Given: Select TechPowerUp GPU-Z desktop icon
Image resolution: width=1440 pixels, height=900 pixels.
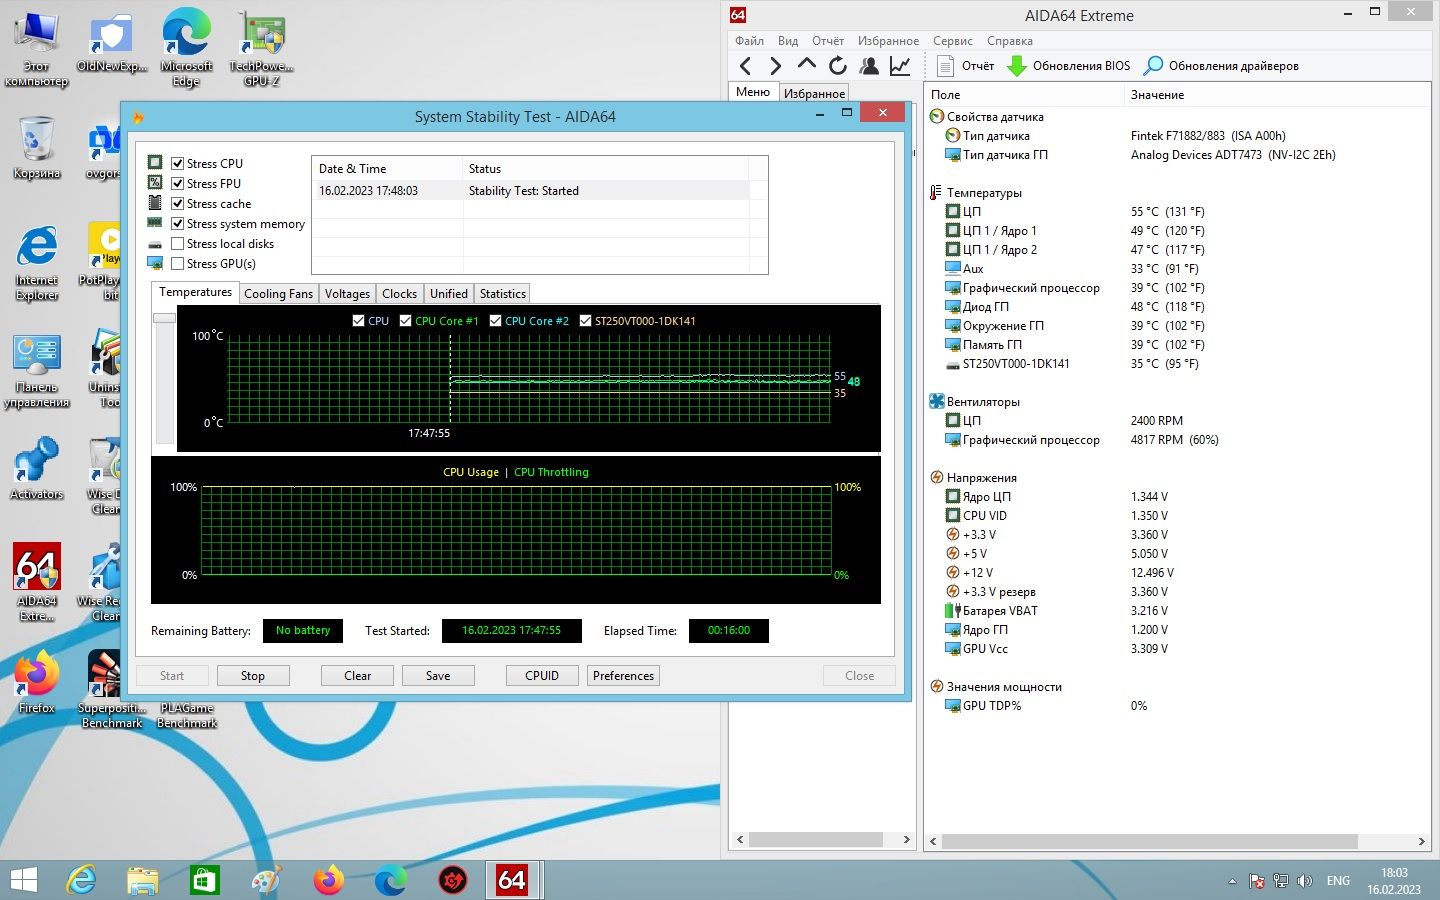Looking at the screenshot, I should [x=261, y=48].
